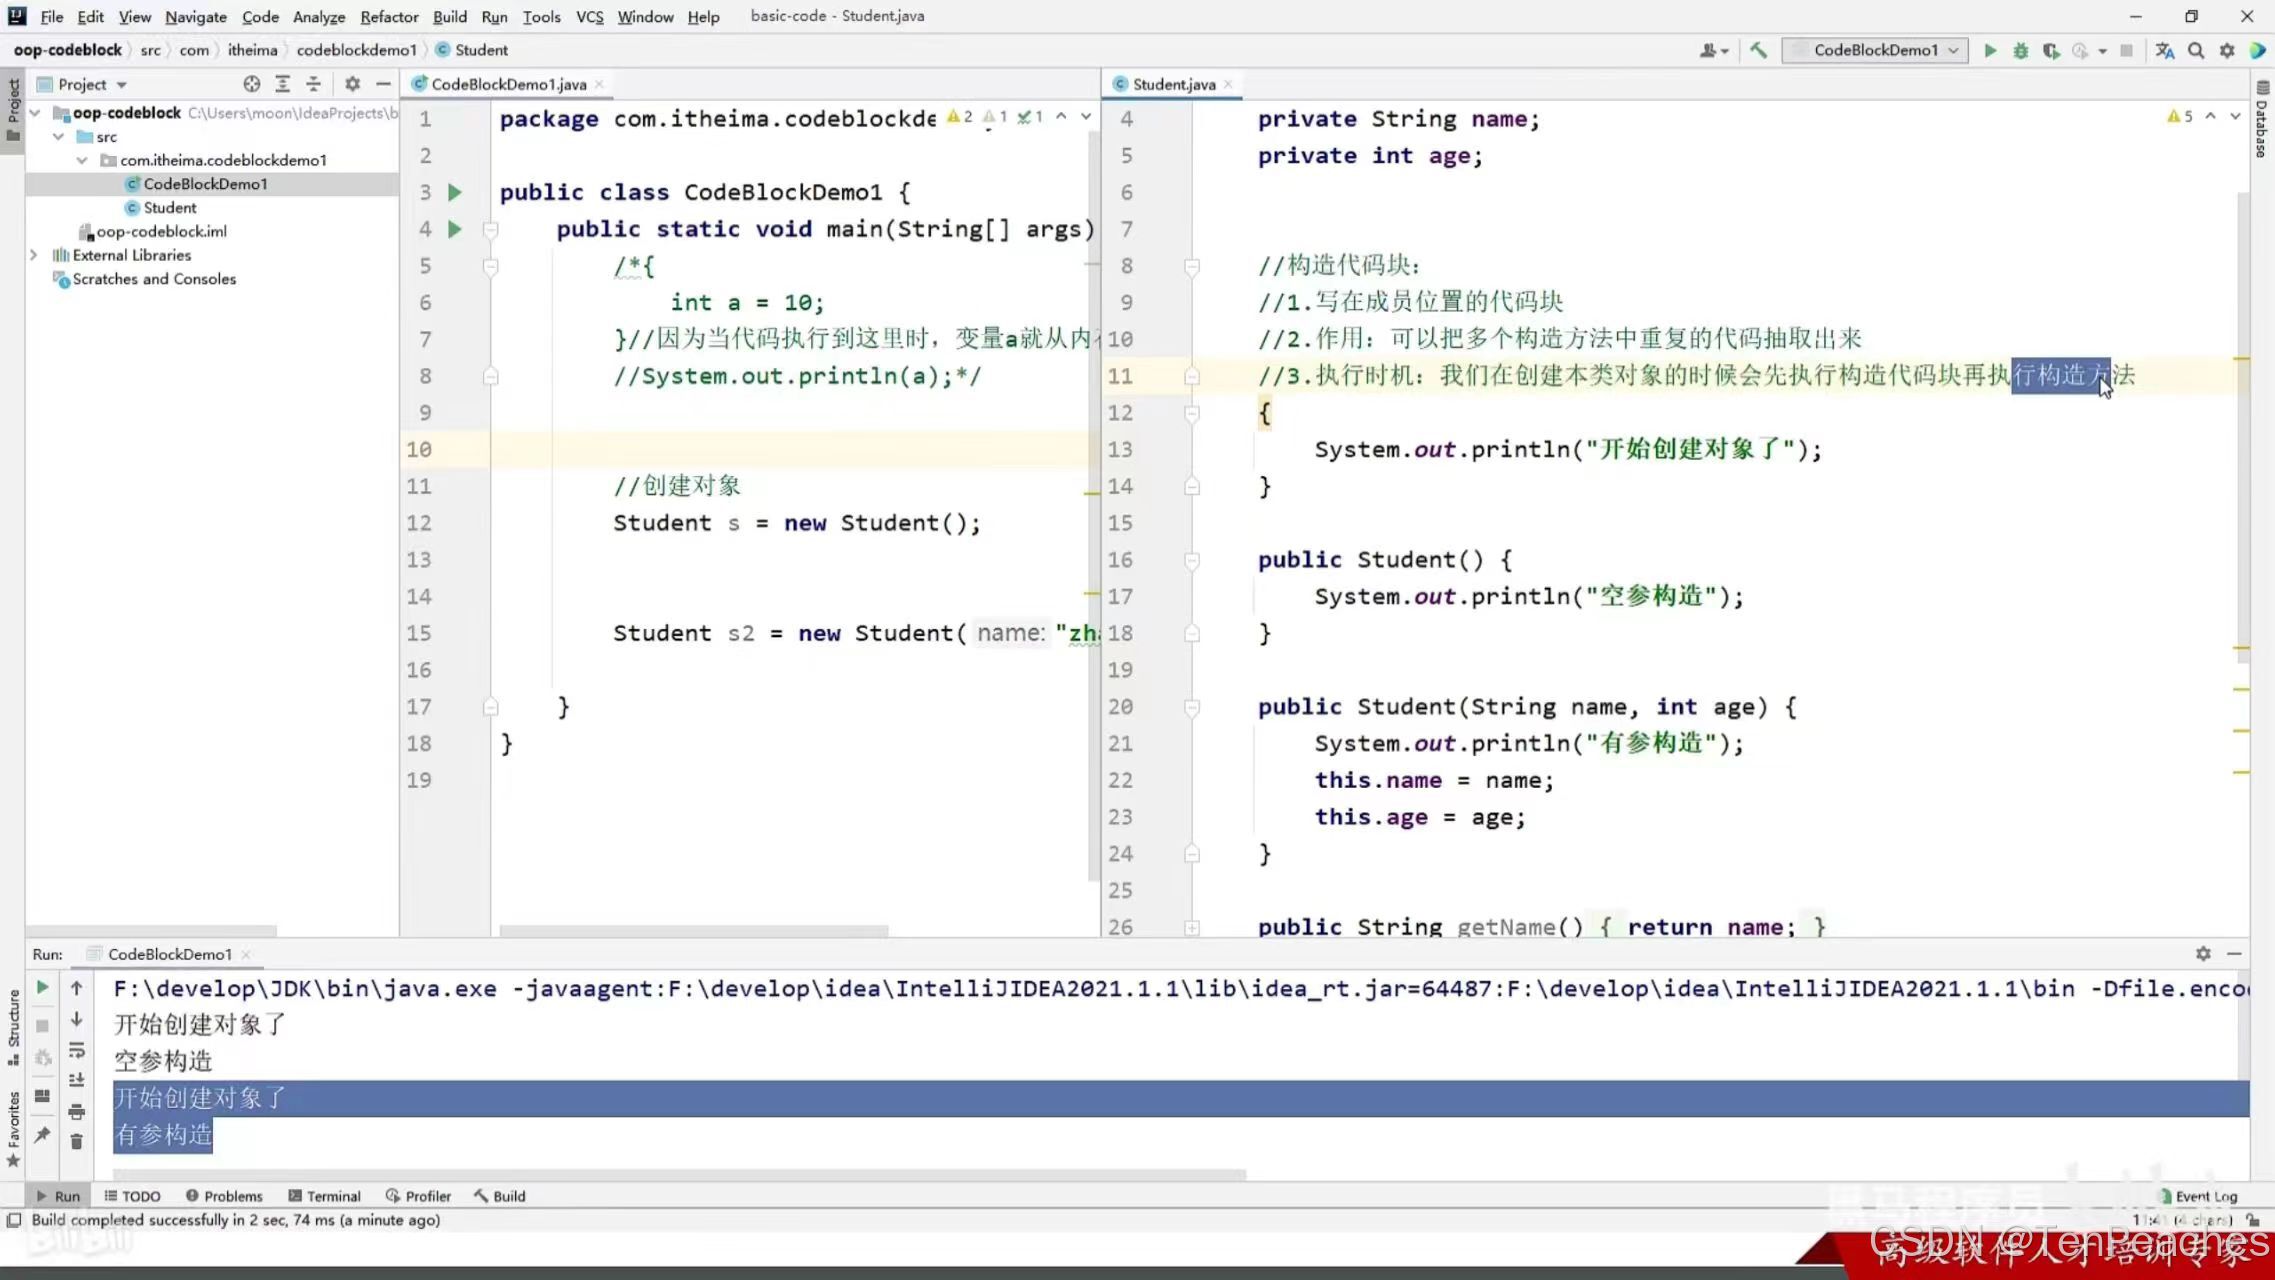Click horizontal scrollbar of Run console
Viewport: 2275px width, 1280px height.
(x=680, y=1174)
